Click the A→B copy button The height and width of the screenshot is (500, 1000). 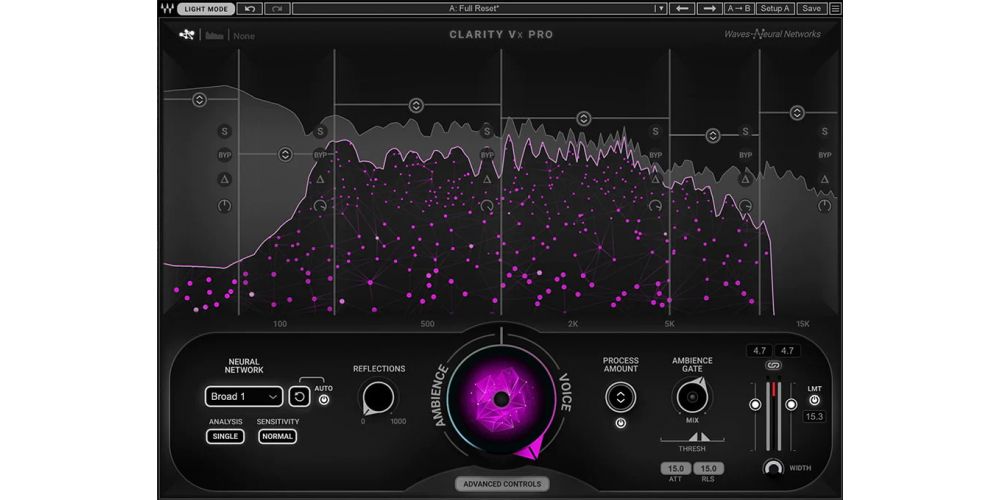point(740,9)
